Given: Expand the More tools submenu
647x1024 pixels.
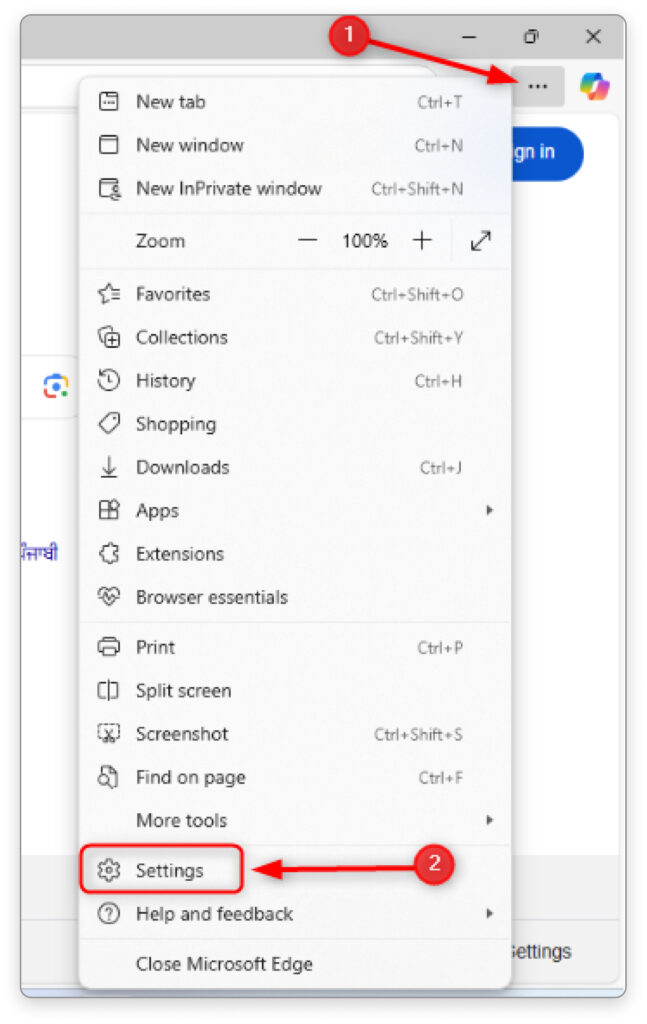Looking at the screenshot, I should click(489, 820).
